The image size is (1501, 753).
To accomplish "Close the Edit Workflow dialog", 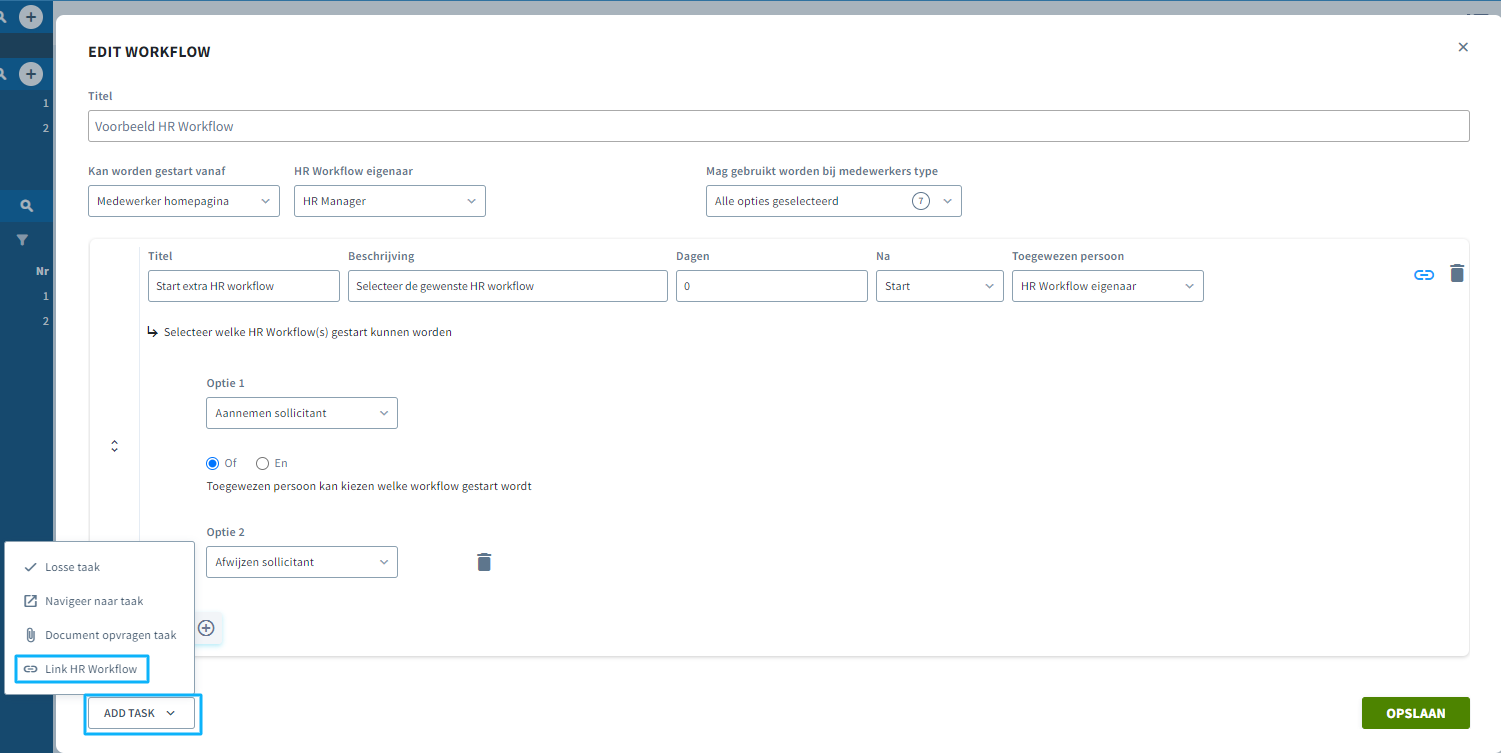I will [x=1463, y=47].
